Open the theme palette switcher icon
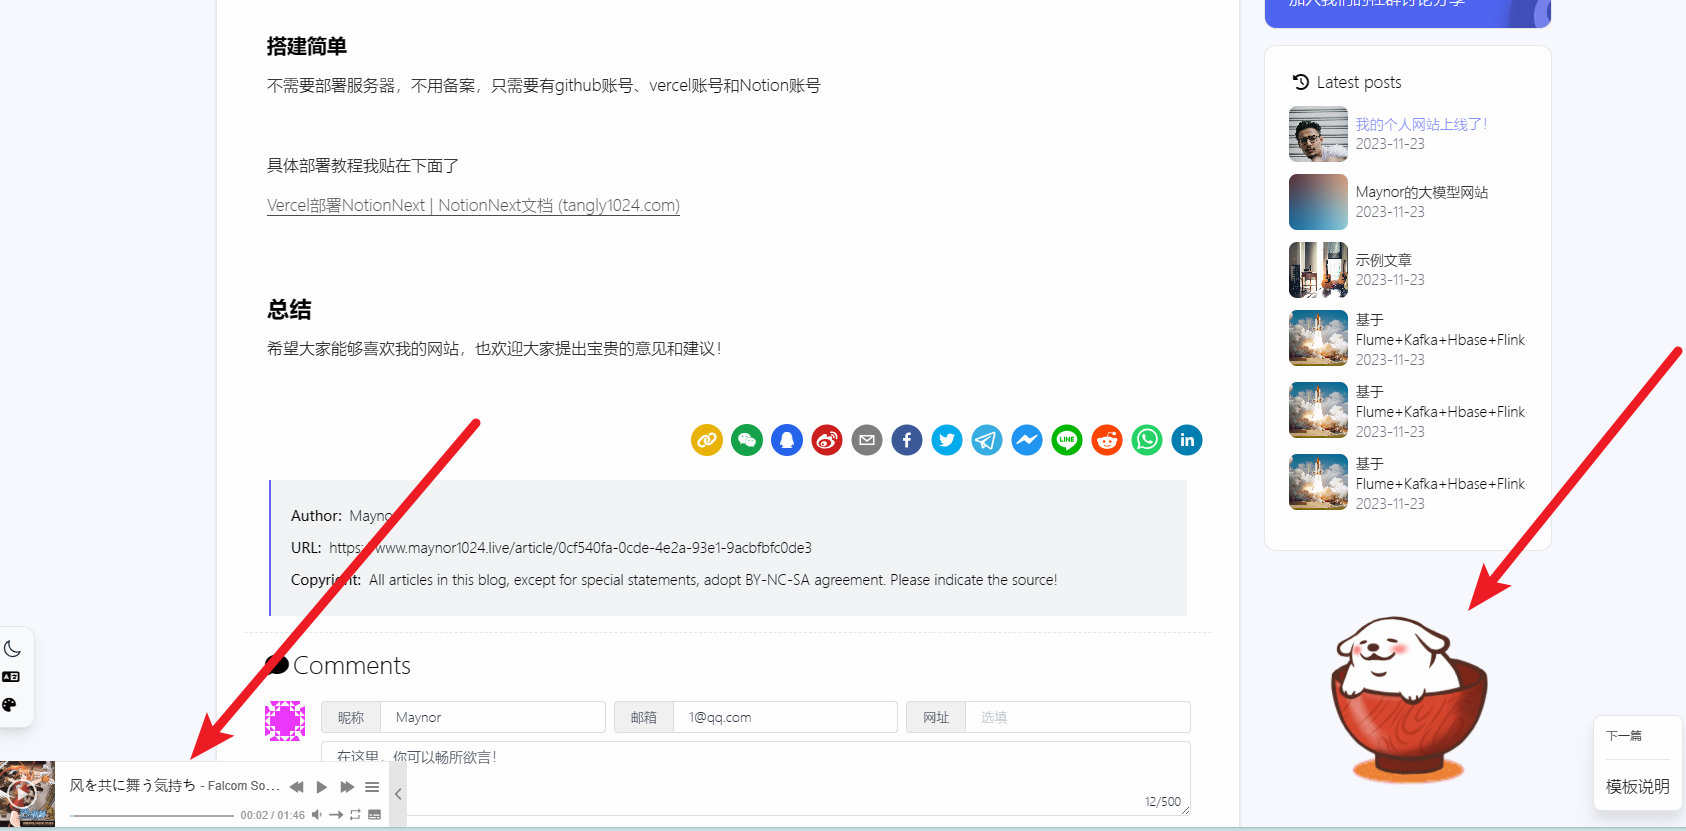Image resolution: width=1686 pixels, height=831 pixels. pyautogui.click(x=11, y=705)
